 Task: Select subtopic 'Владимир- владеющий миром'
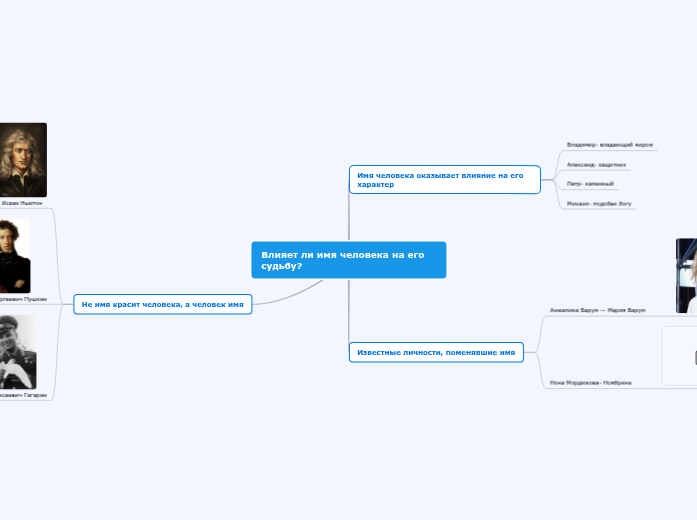(609, 145)
